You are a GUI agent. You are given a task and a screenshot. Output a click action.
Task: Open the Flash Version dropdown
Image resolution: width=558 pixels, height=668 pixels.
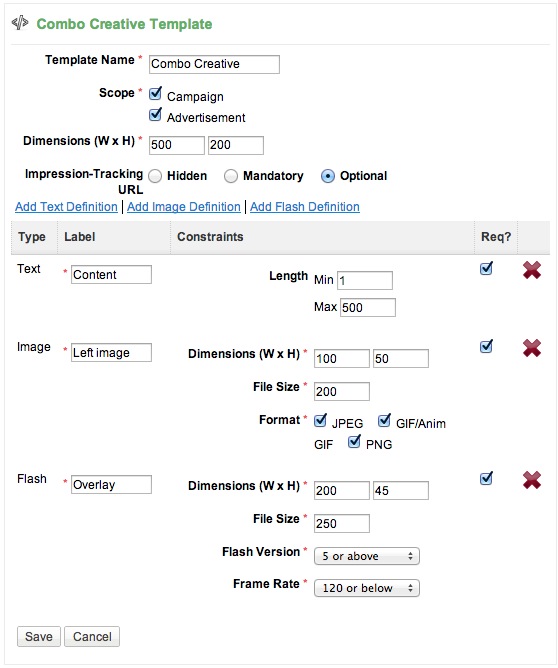click(x=367, y=556)
